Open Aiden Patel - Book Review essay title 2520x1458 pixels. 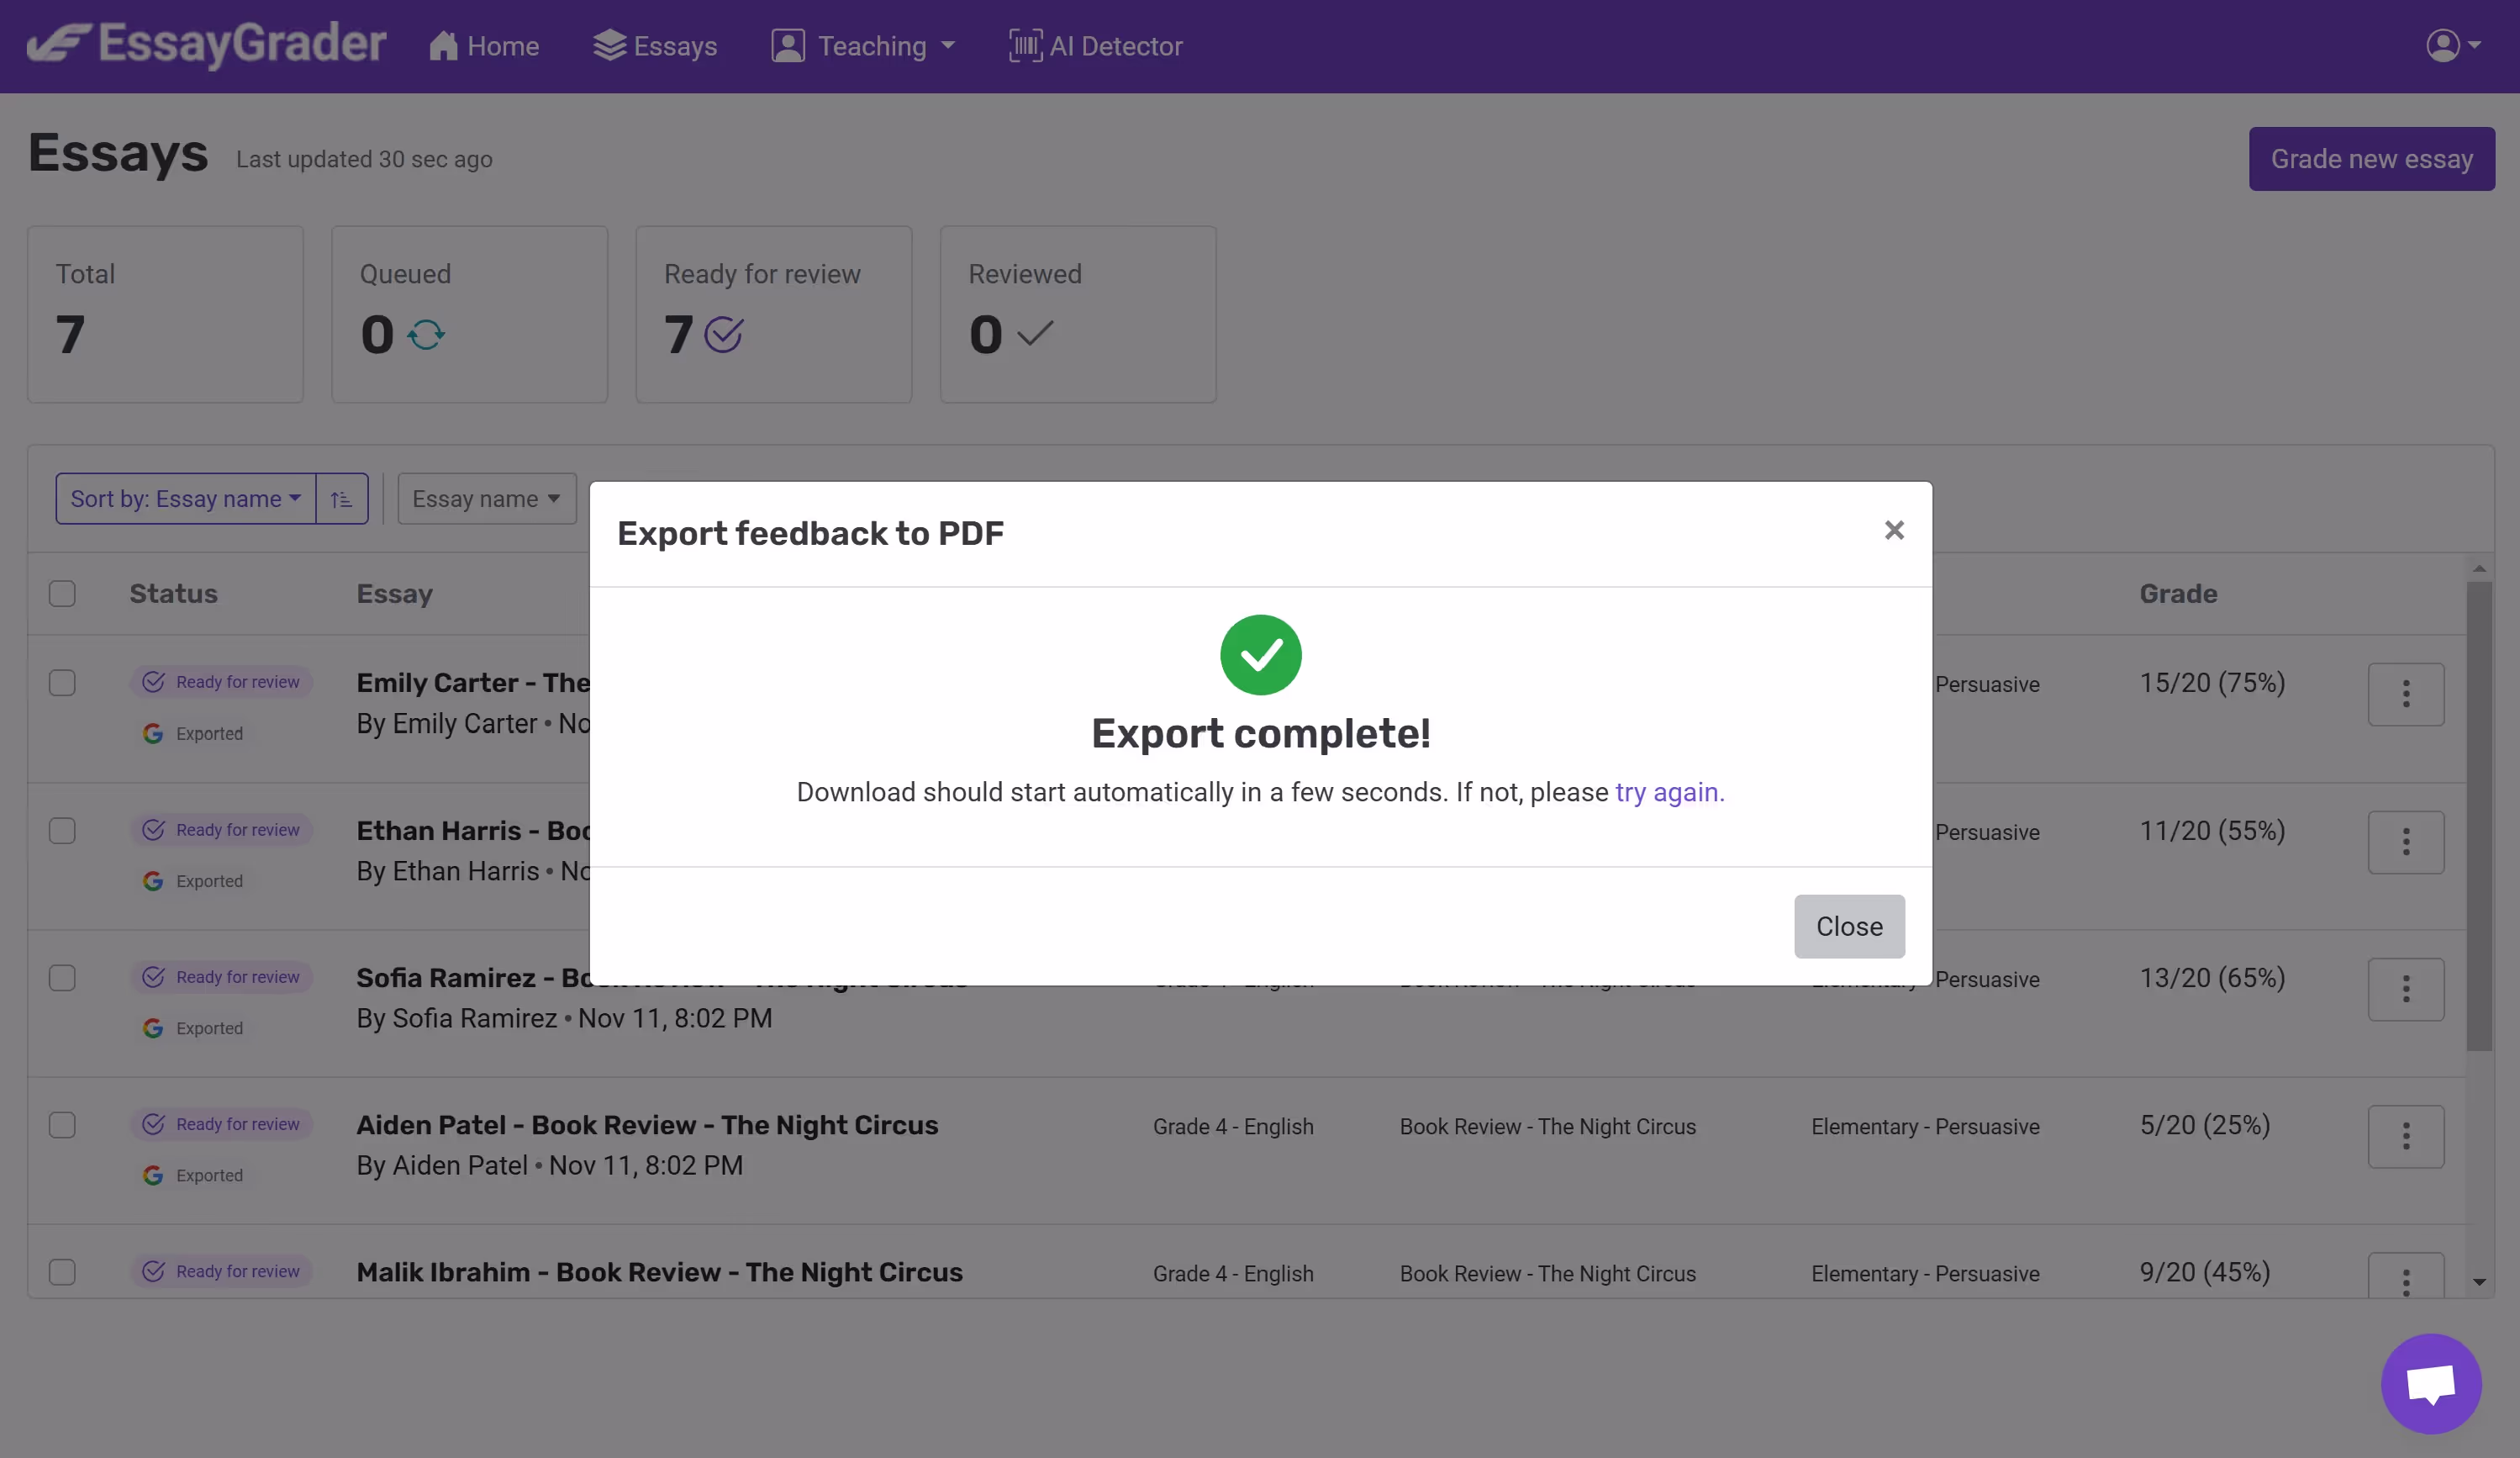(647, 1125)
